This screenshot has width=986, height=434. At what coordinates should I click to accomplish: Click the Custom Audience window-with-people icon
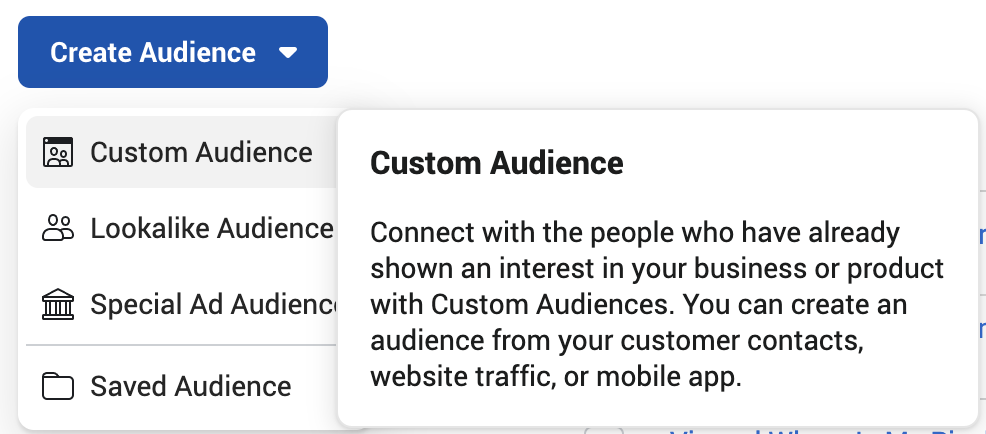[x=58, y=152]
